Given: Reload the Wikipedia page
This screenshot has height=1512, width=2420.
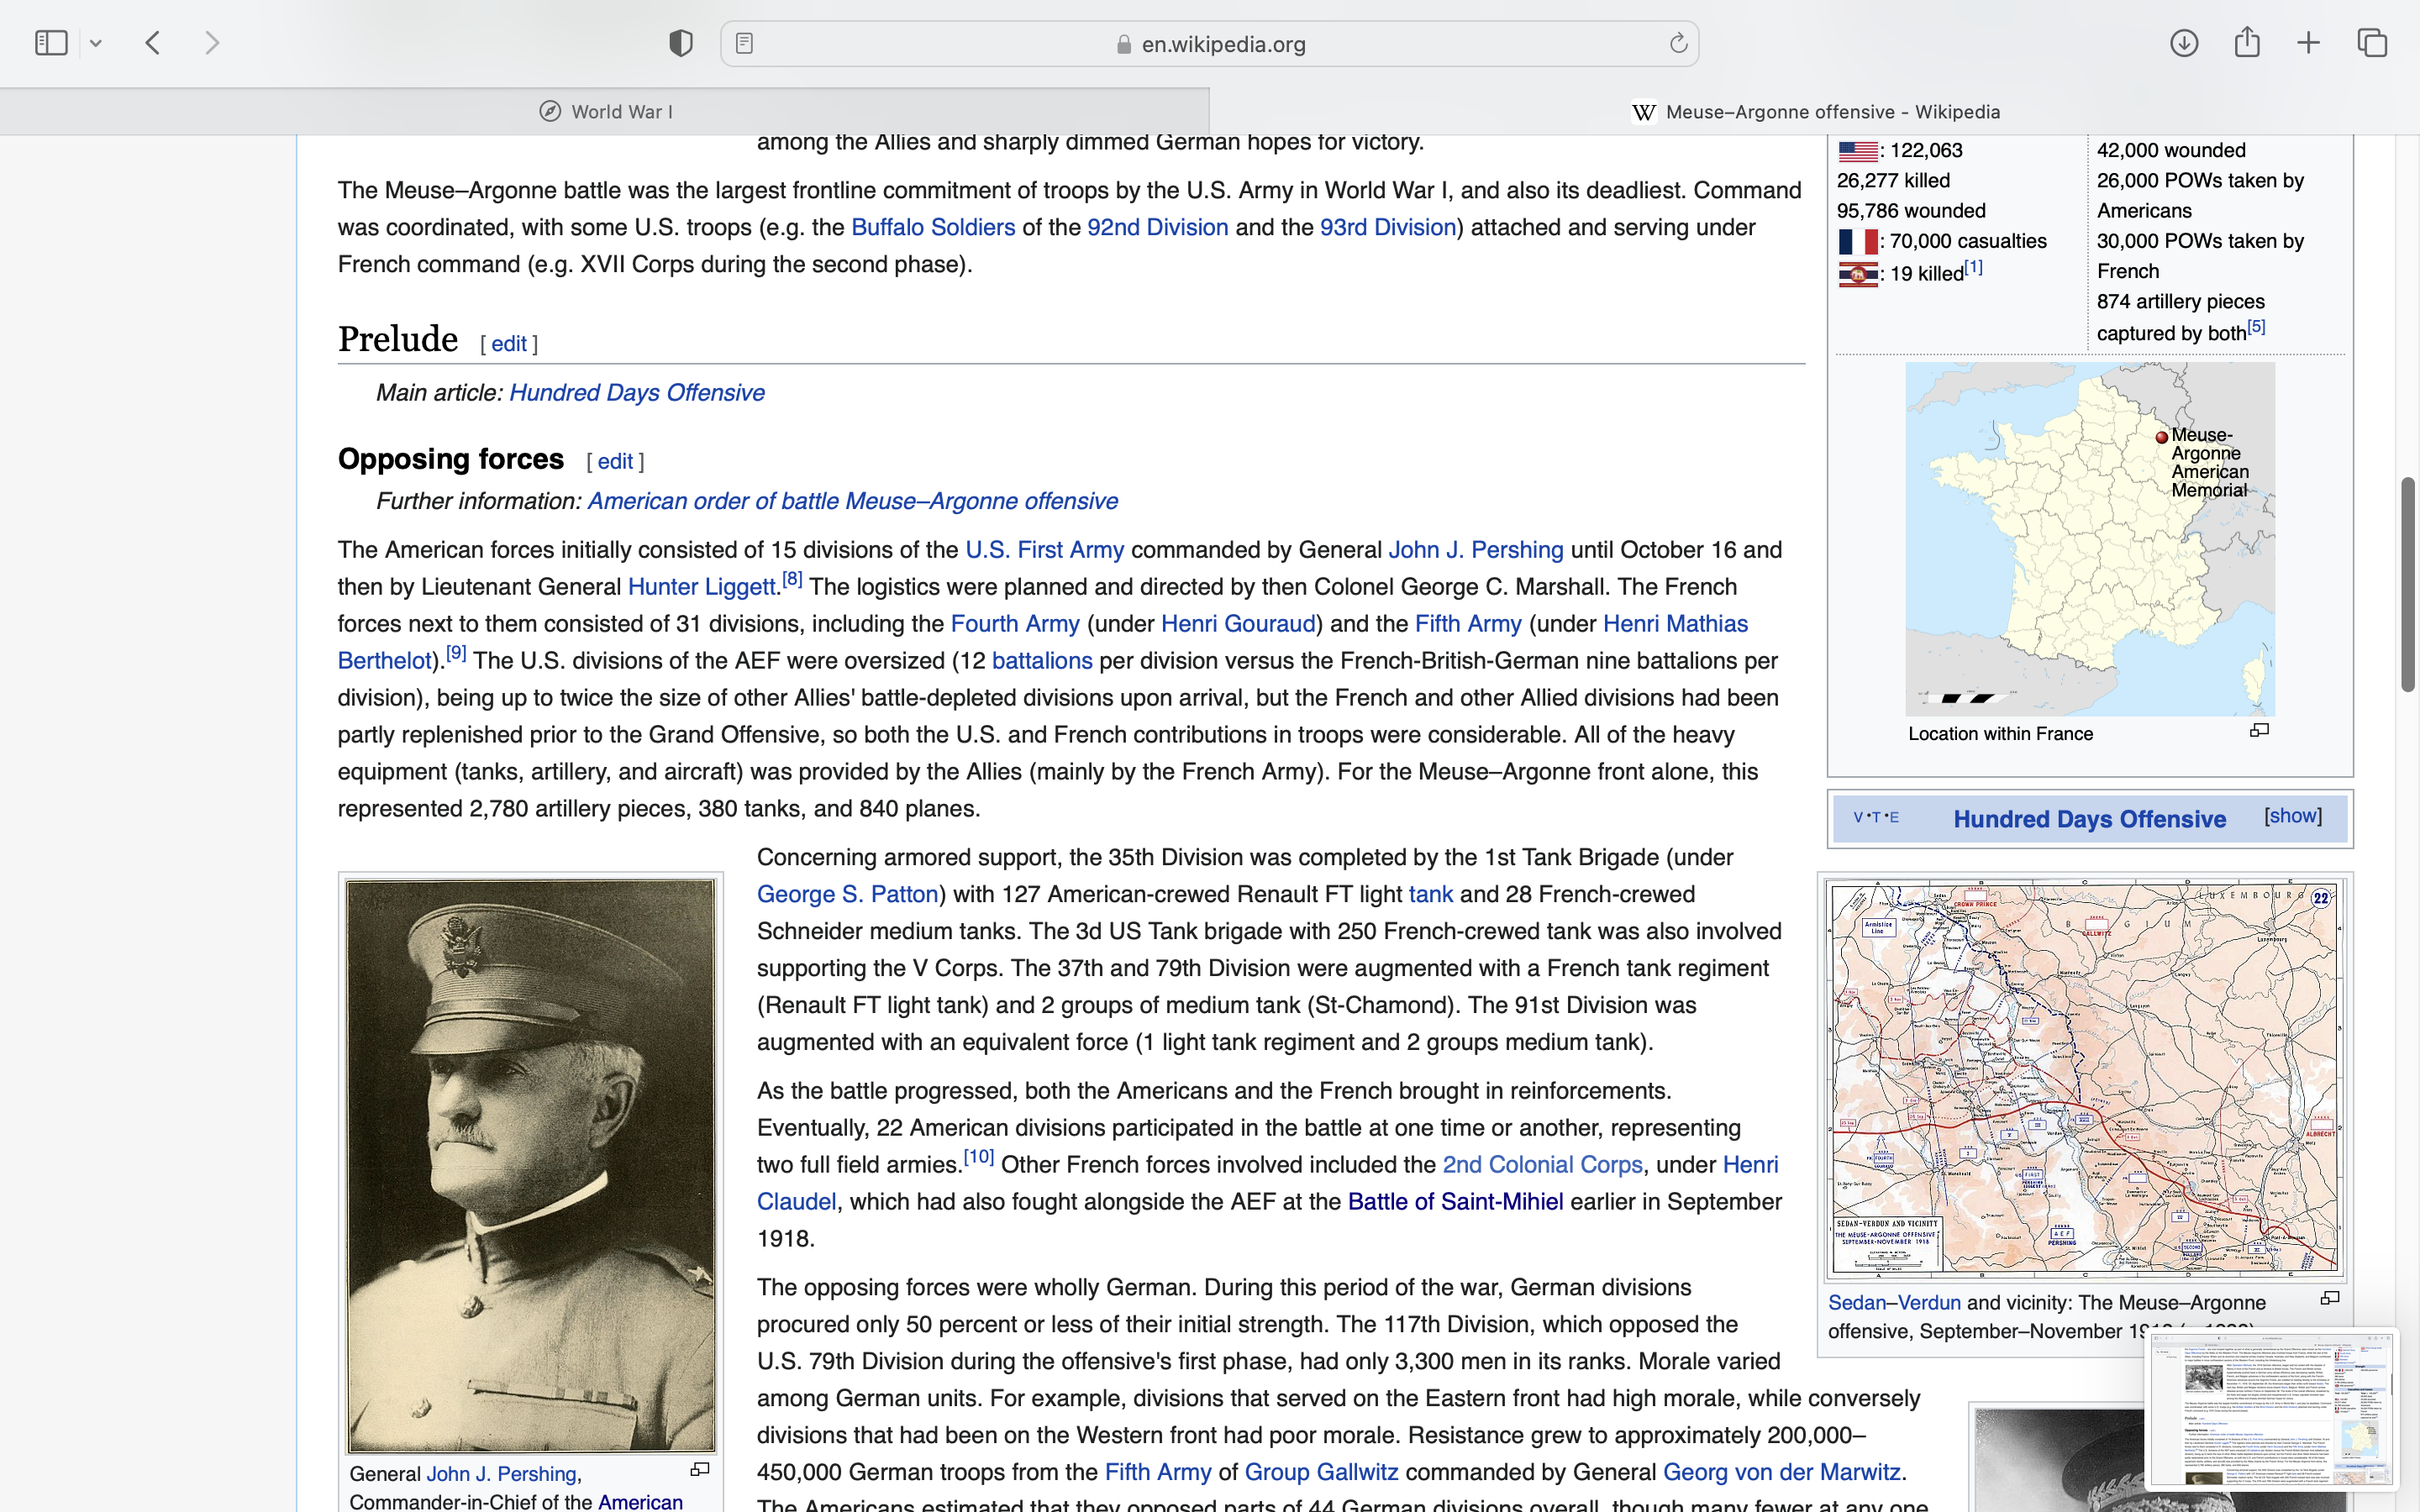Looking at the screenshot, I should (1678, 43).
